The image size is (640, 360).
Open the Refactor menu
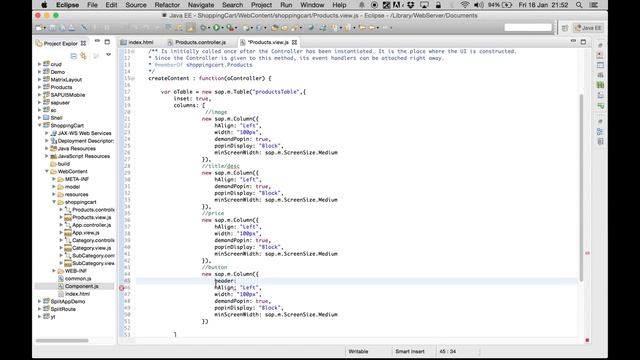(167, 5)
